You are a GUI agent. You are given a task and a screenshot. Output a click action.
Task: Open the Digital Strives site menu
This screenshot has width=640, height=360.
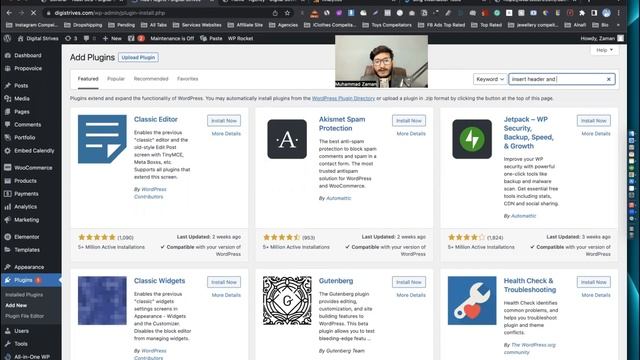coord(38,38)
